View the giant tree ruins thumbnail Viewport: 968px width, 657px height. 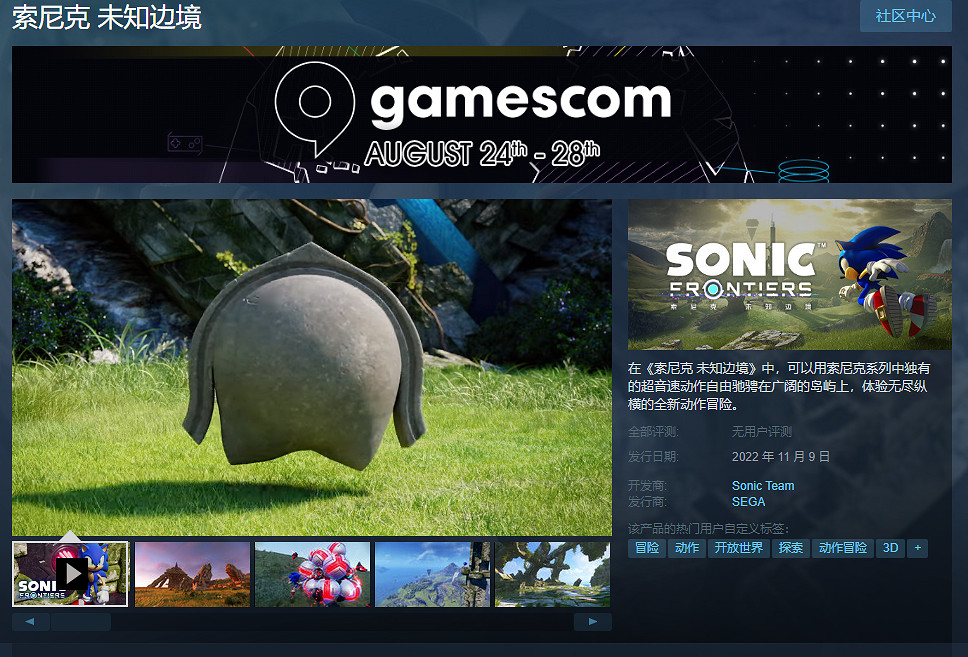coord(552,574)
